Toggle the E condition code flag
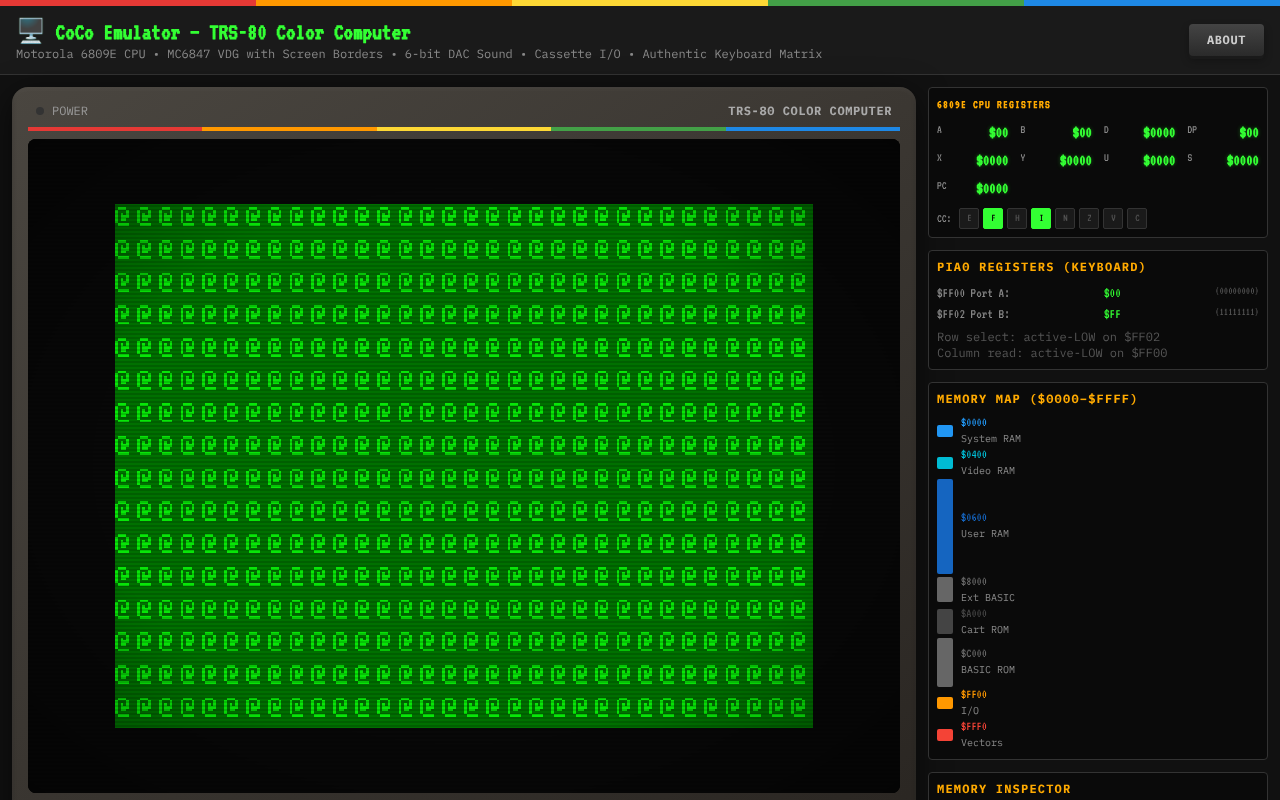Screen dimensions: 1280x800 (969, 218)
